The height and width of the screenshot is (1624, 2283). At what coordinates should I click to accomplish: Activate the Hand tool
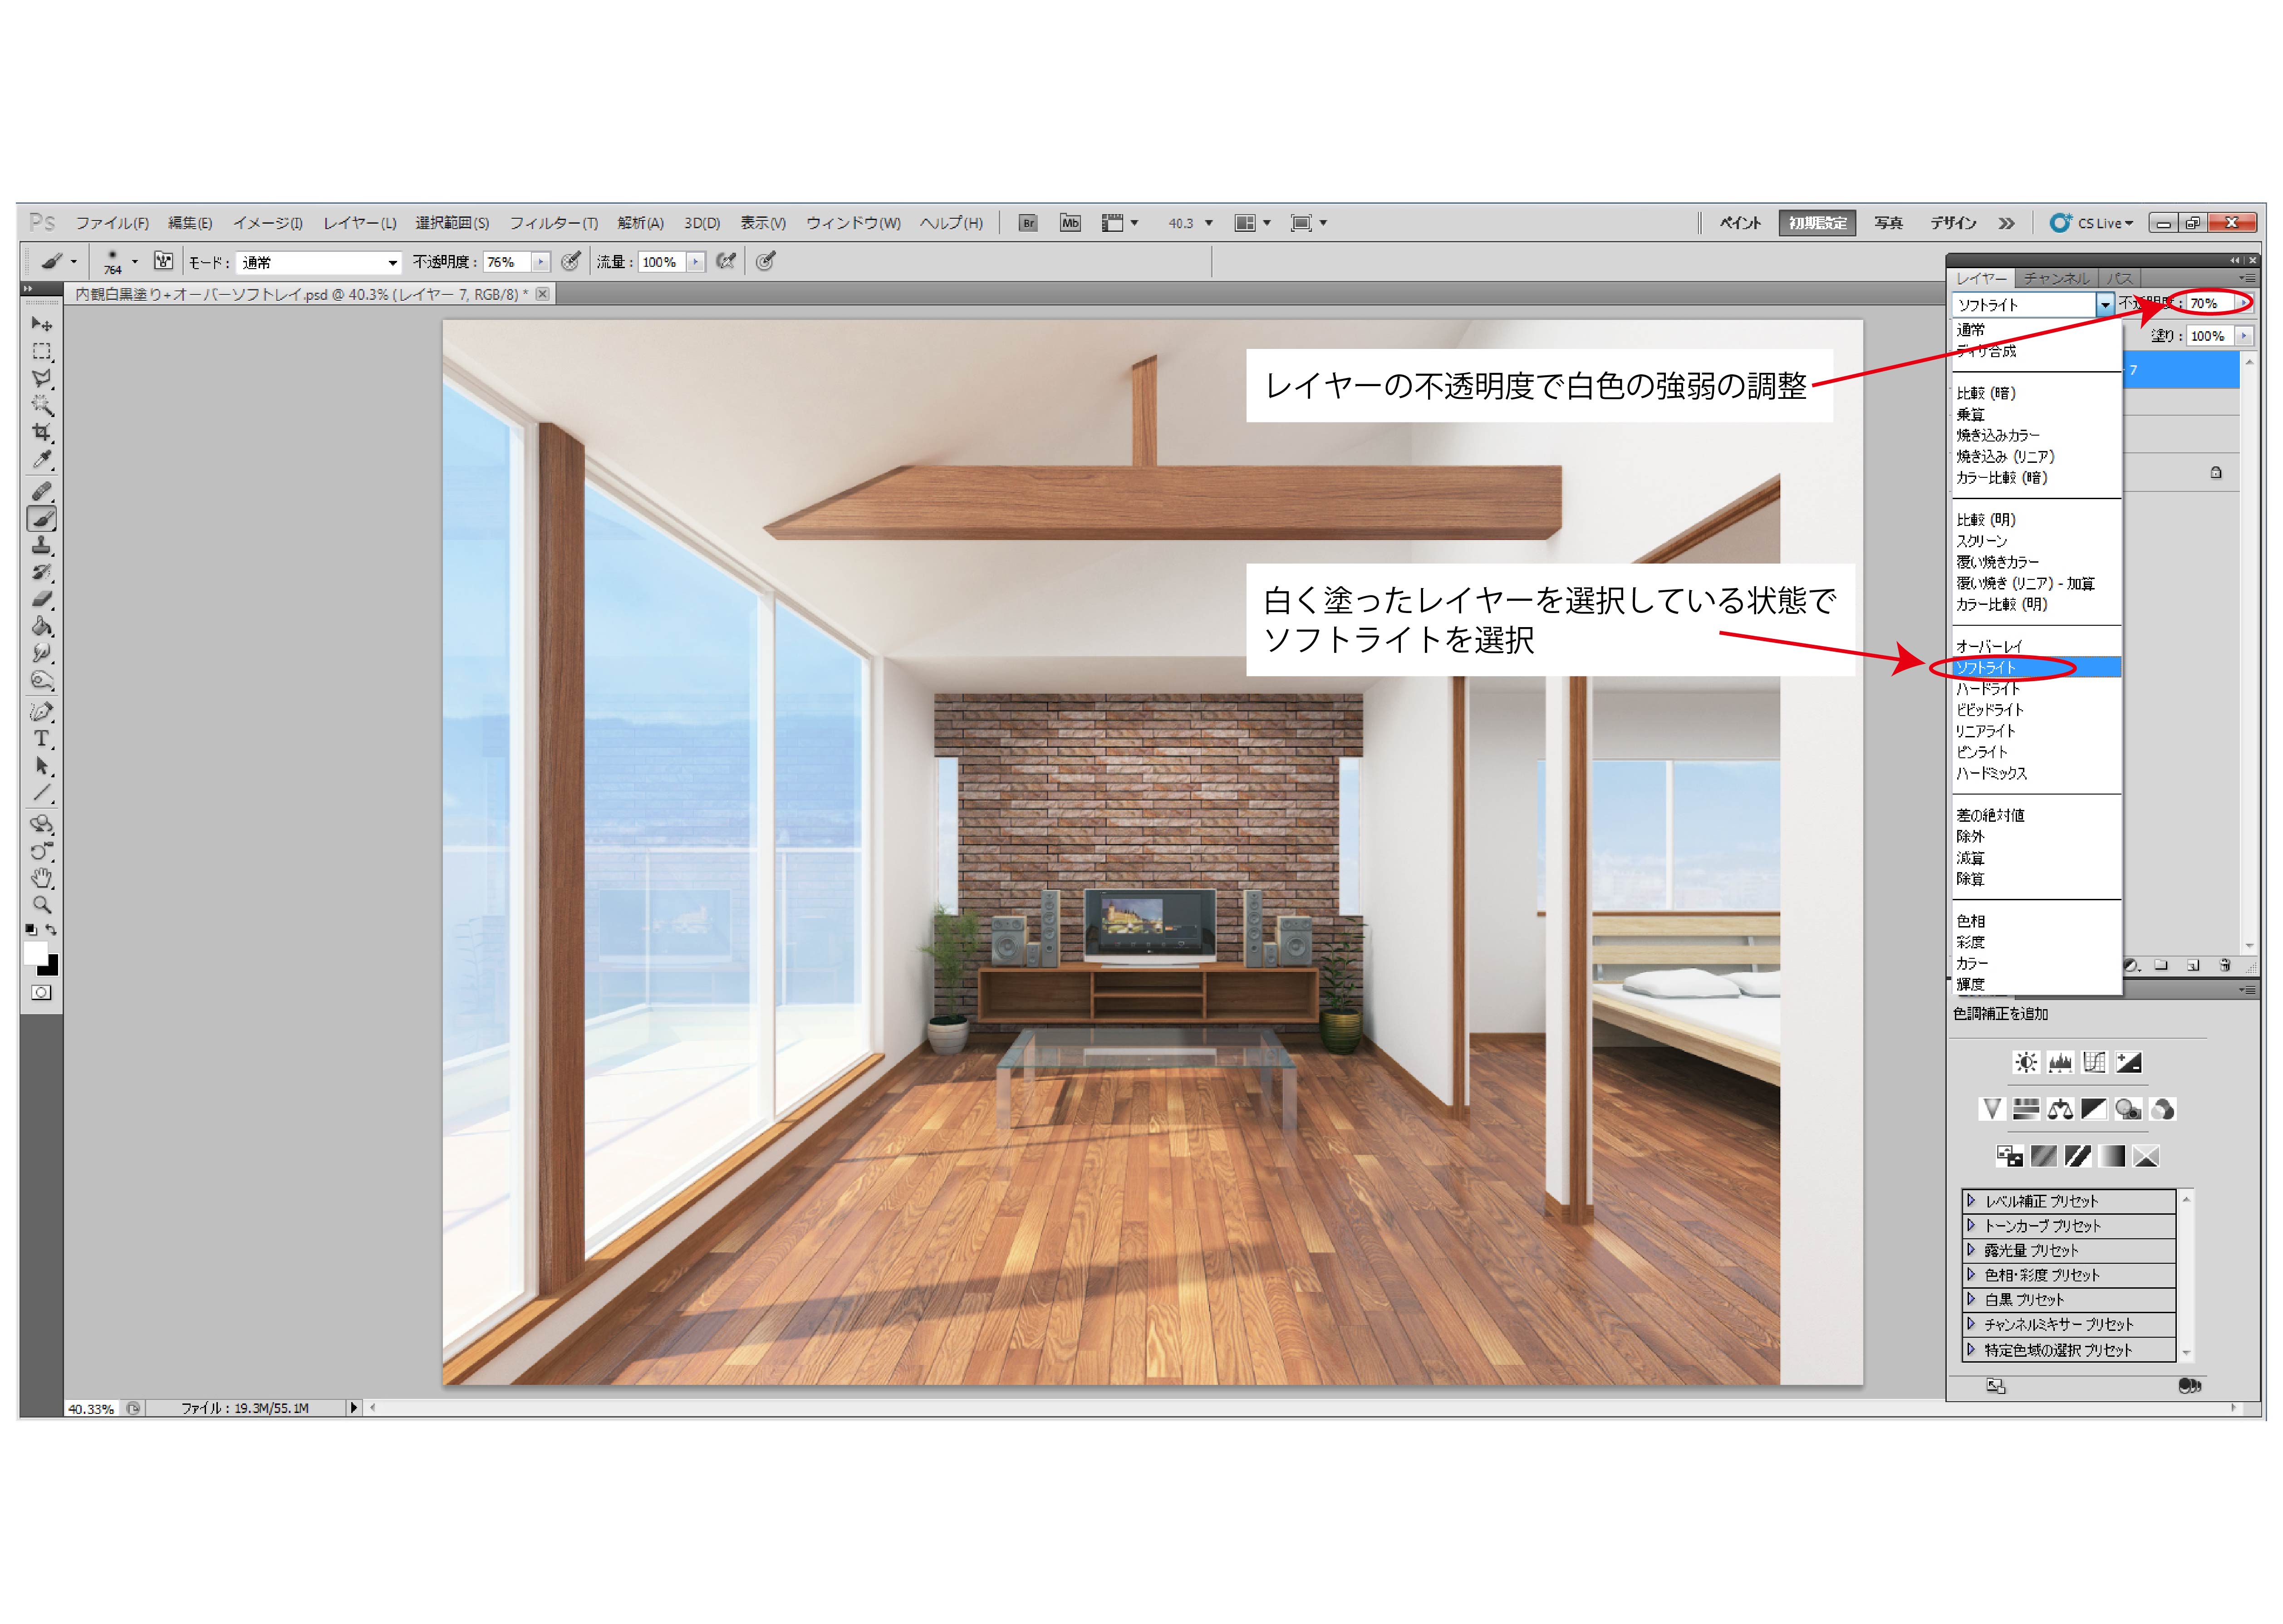(41, 878)
